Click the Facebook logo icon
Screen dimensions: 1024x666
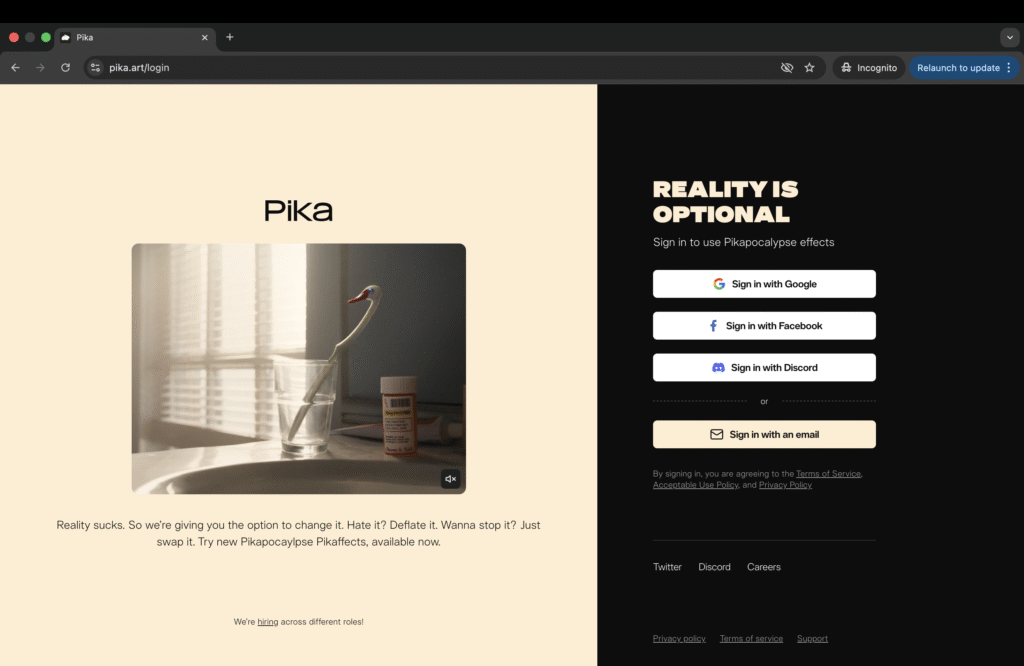tap(714, 325)
